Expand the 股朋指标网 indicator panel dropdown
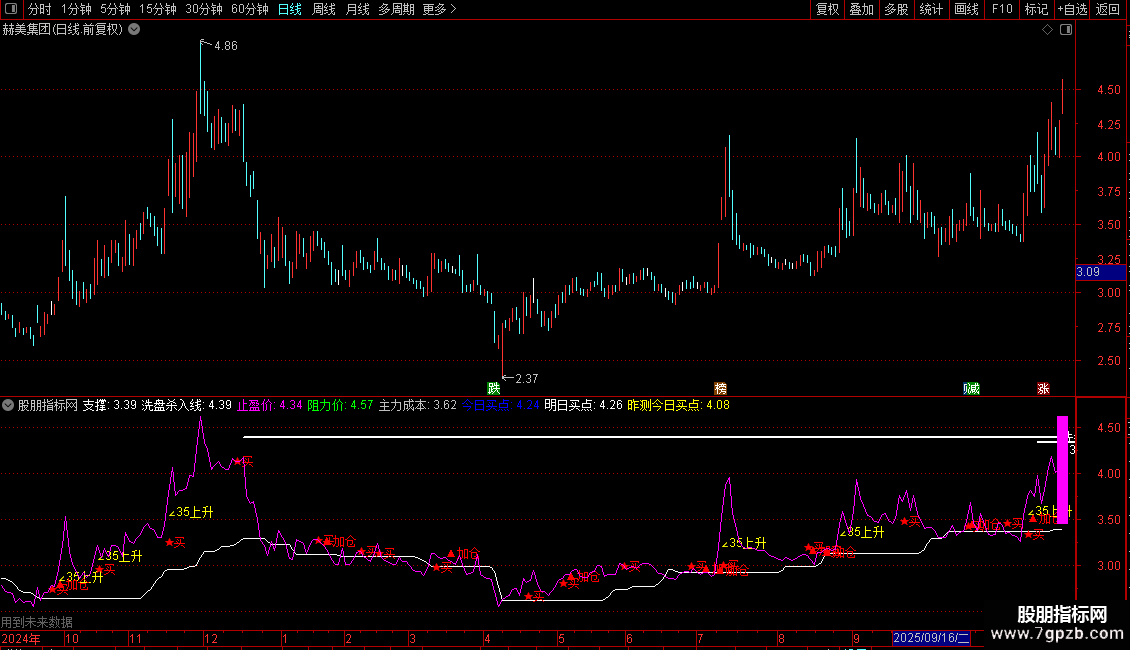 [x=8, y=406]
